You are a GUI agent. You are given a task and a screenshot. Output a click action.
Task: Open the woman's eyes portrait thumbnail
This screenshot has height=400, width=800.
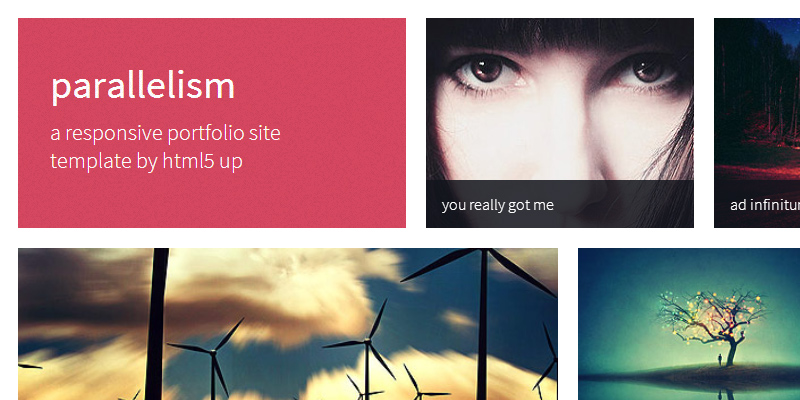tap(560, 102)
